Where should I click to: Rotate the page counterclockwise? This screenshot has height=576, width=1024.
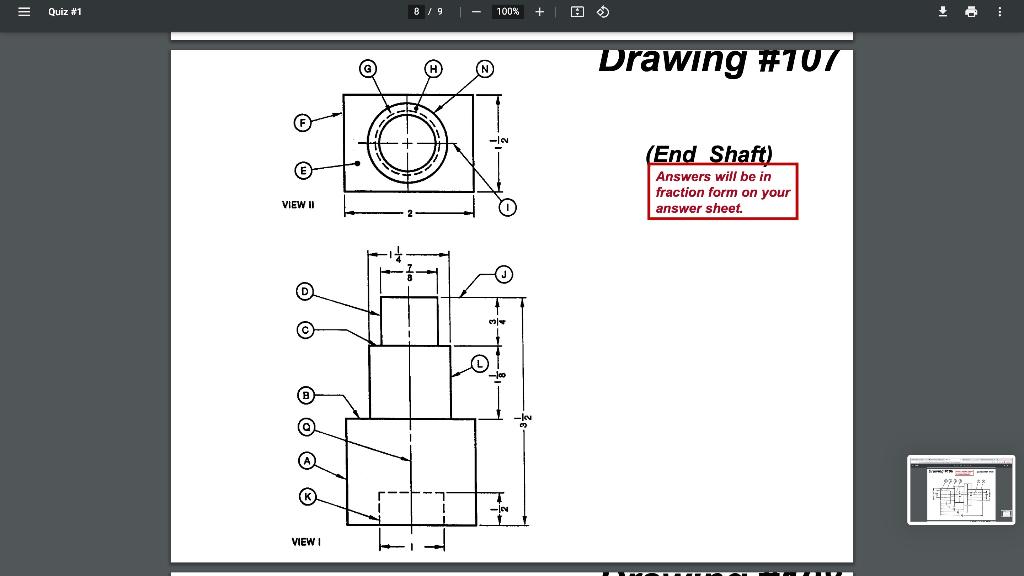click(x=601, y=12)
